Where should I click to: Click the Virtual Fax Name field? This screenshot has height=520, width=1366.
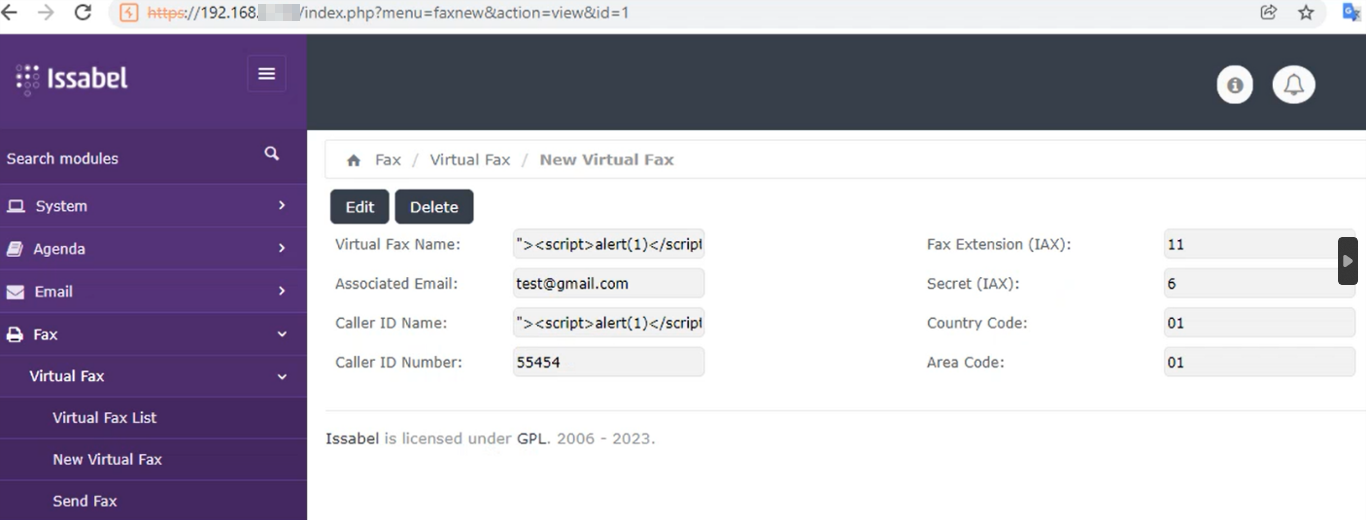coord(609,244)
